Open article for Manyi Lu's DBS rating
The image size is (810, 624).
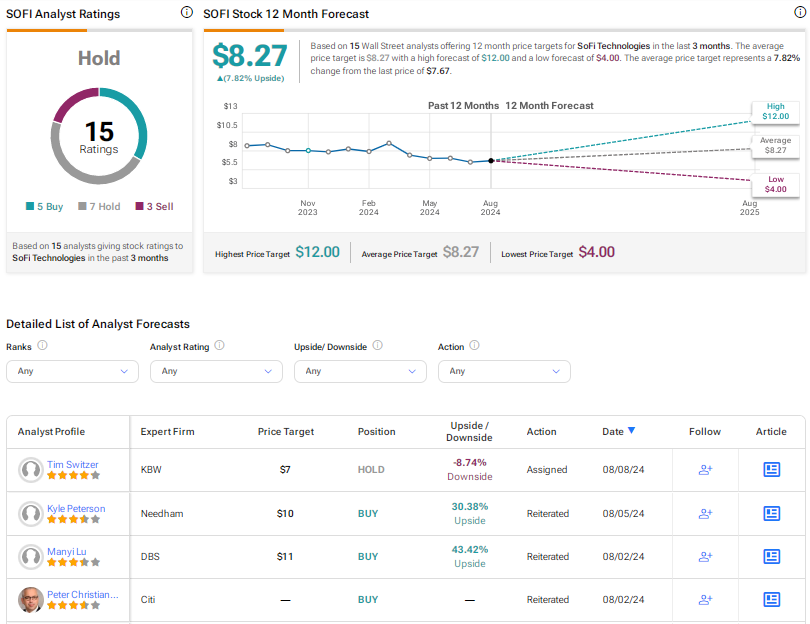[771, 556]
